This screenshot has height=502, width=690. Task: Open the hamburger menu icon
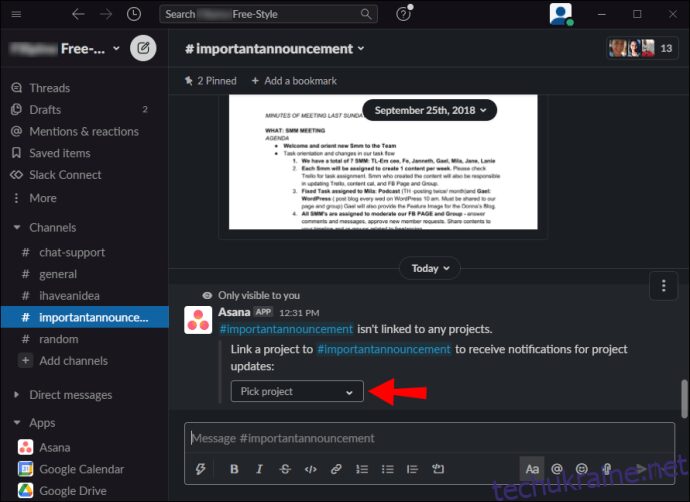[x=16, y=14]
